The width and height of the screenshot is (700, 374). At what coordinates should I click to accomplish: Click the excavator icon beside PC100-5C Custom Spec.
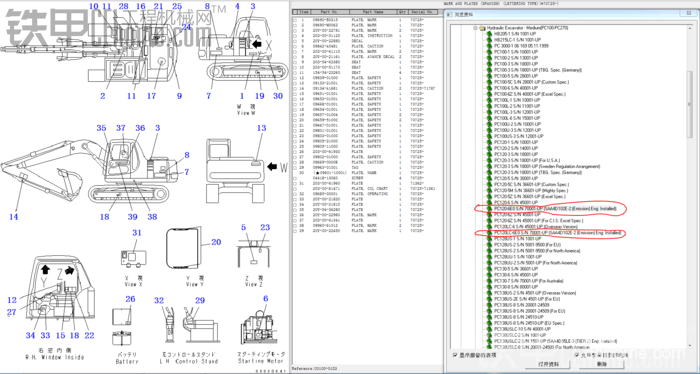click(x=489, y=82)
